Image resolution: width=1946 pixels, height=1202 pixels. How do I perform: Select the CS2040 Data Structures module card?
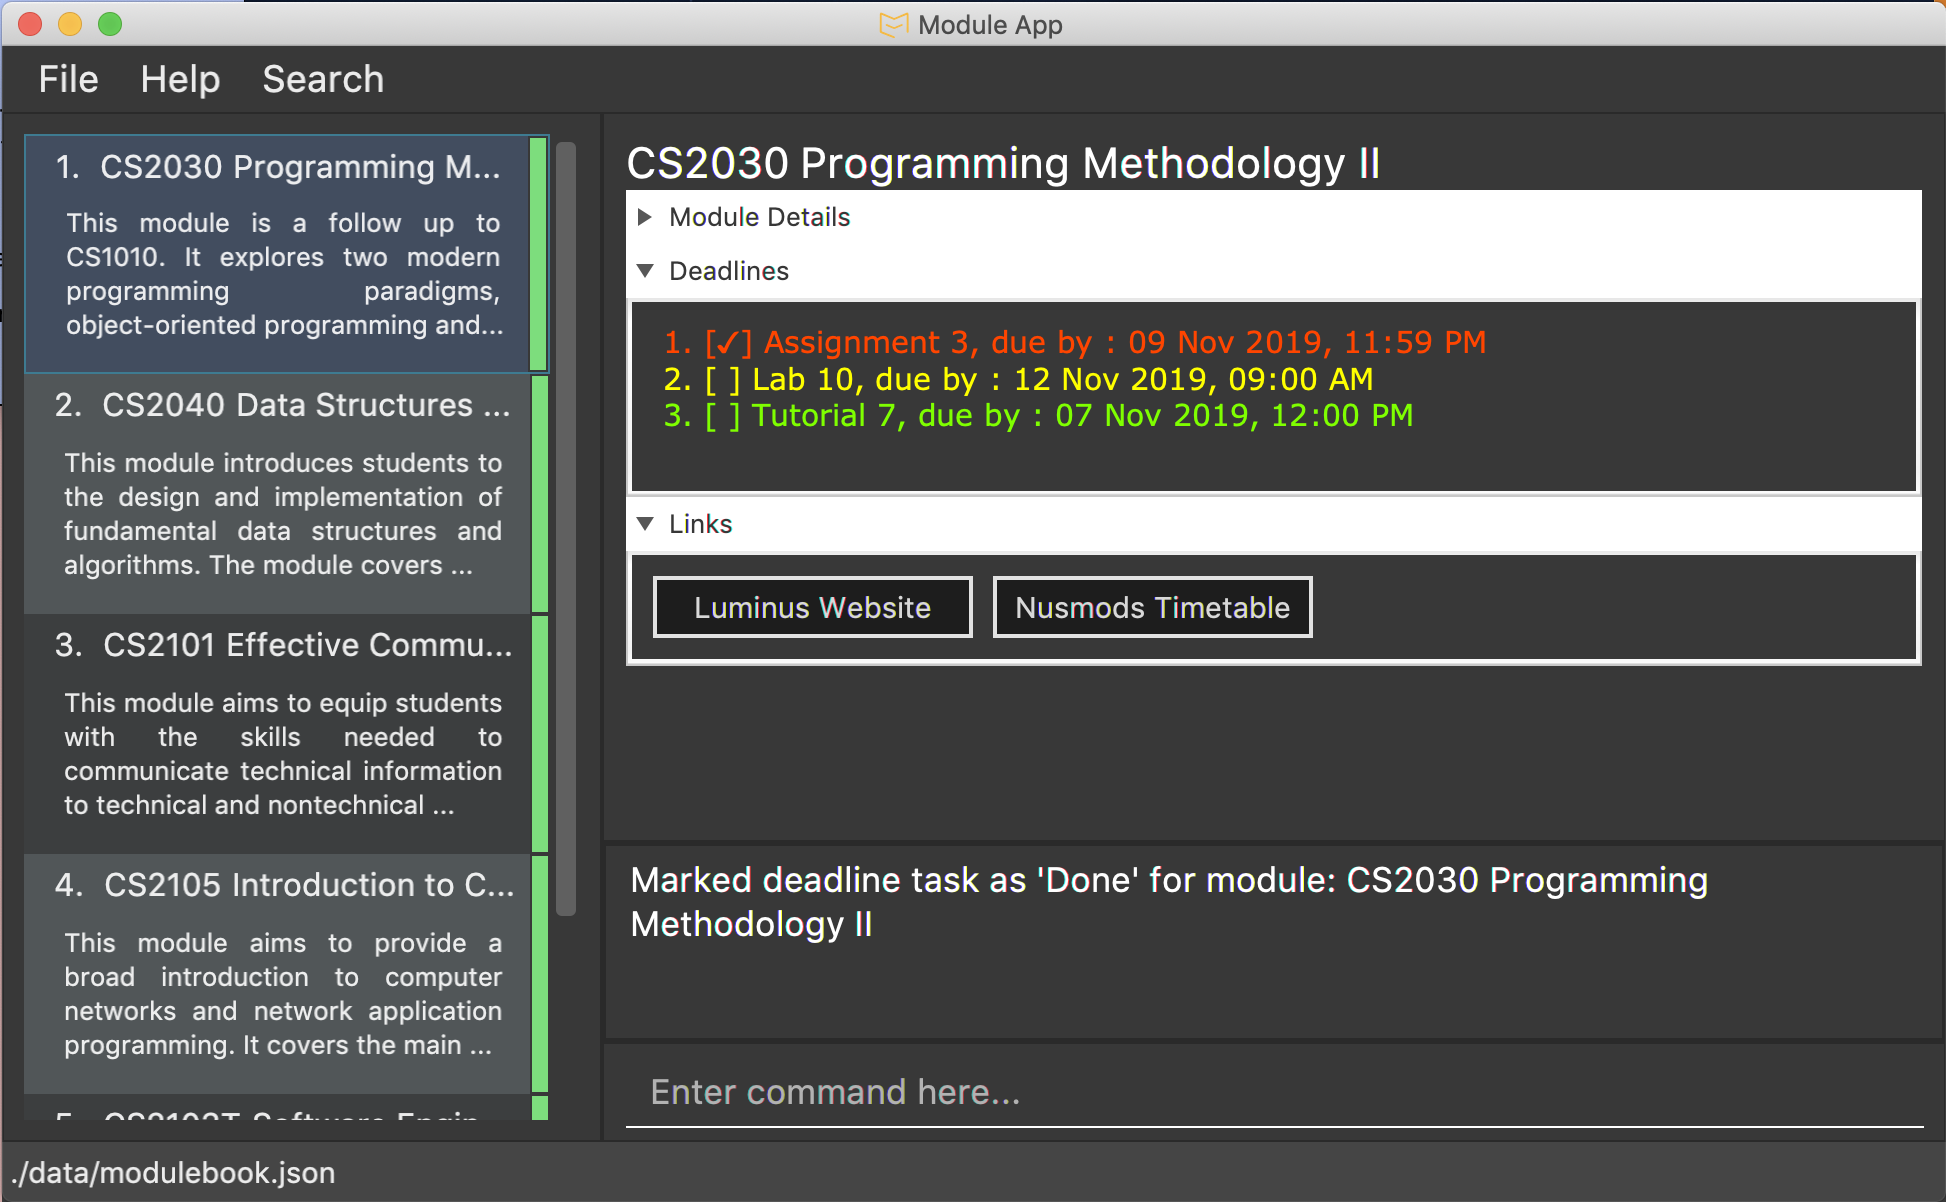(280, 493)
